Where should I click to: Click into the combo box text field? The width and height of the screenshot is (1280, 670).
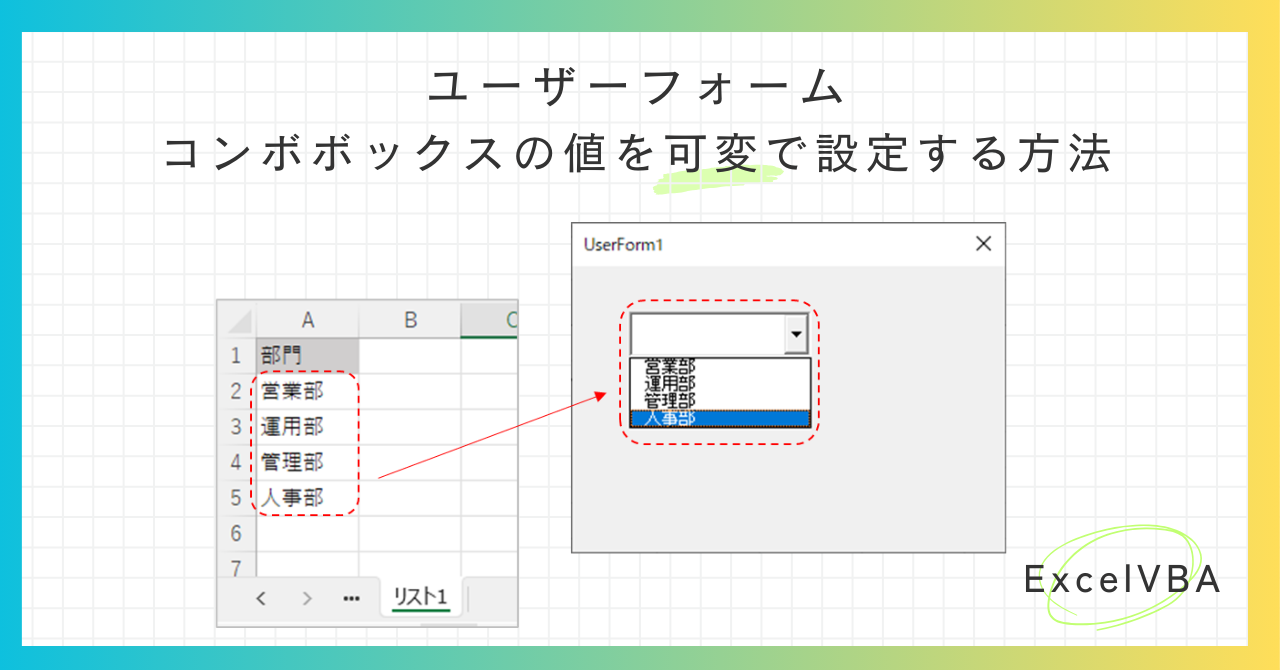coord(708,335)
